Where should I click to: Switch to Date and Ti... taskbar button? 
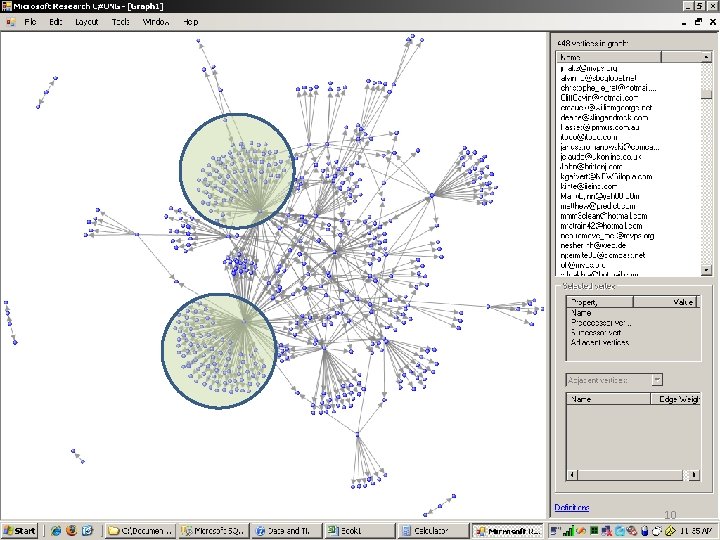click(x=287, y=531)
